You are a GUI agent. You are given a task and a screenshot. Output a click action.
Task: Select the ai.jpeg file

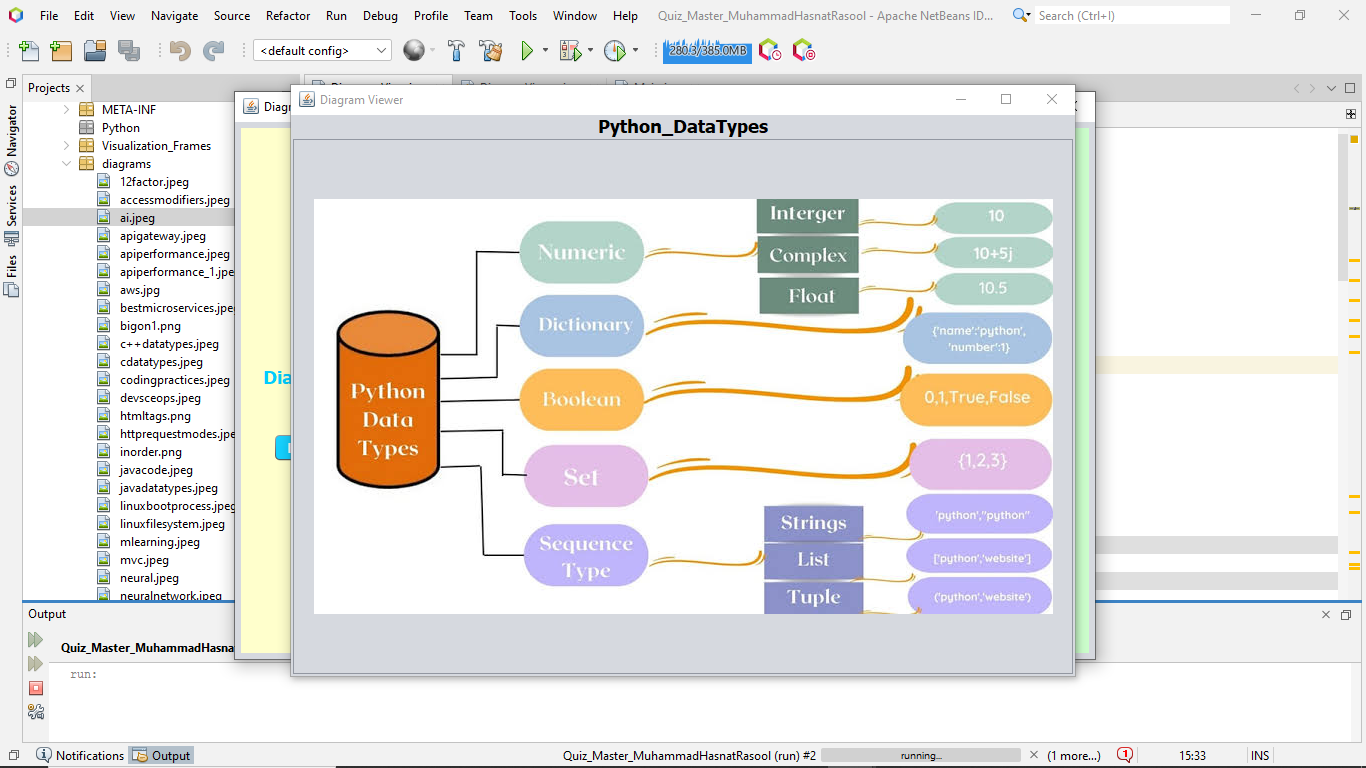(137, 217)
